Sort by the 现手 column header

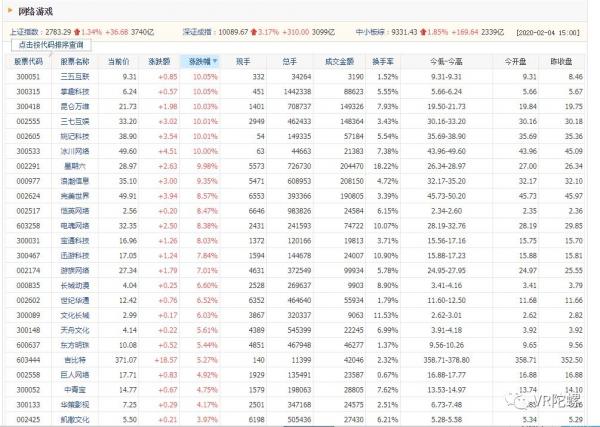[243, 62]
